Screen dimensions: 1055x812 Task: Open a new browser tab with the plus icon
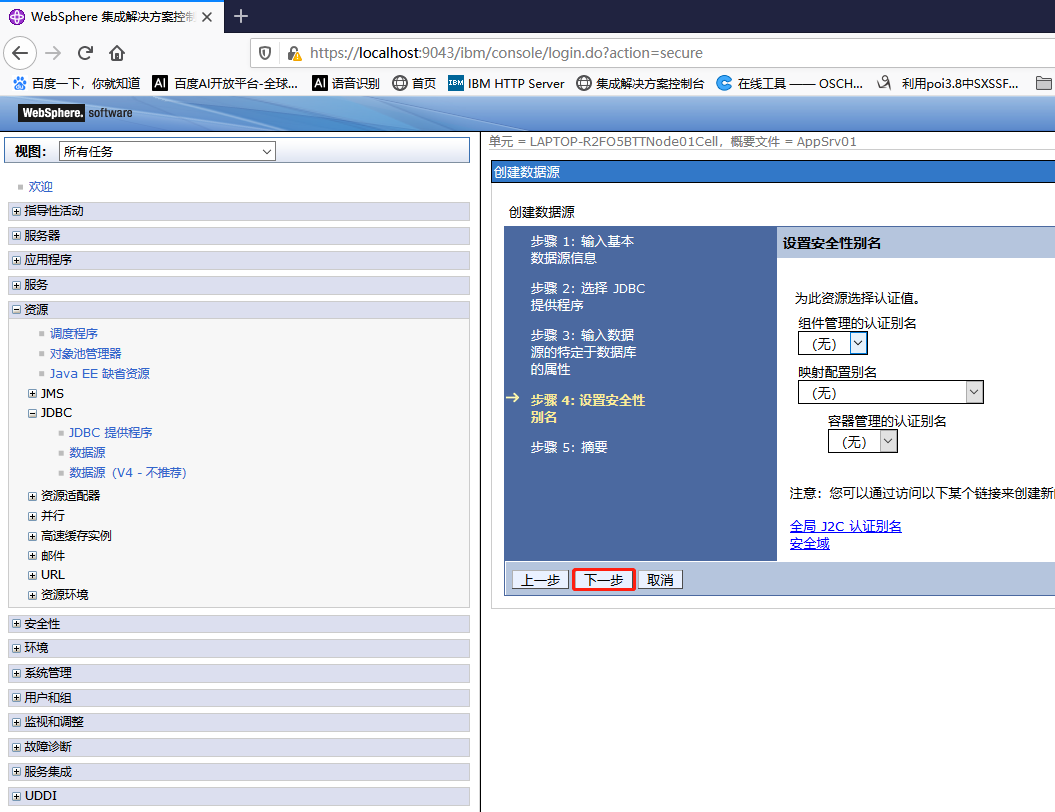tap(240, 16)
